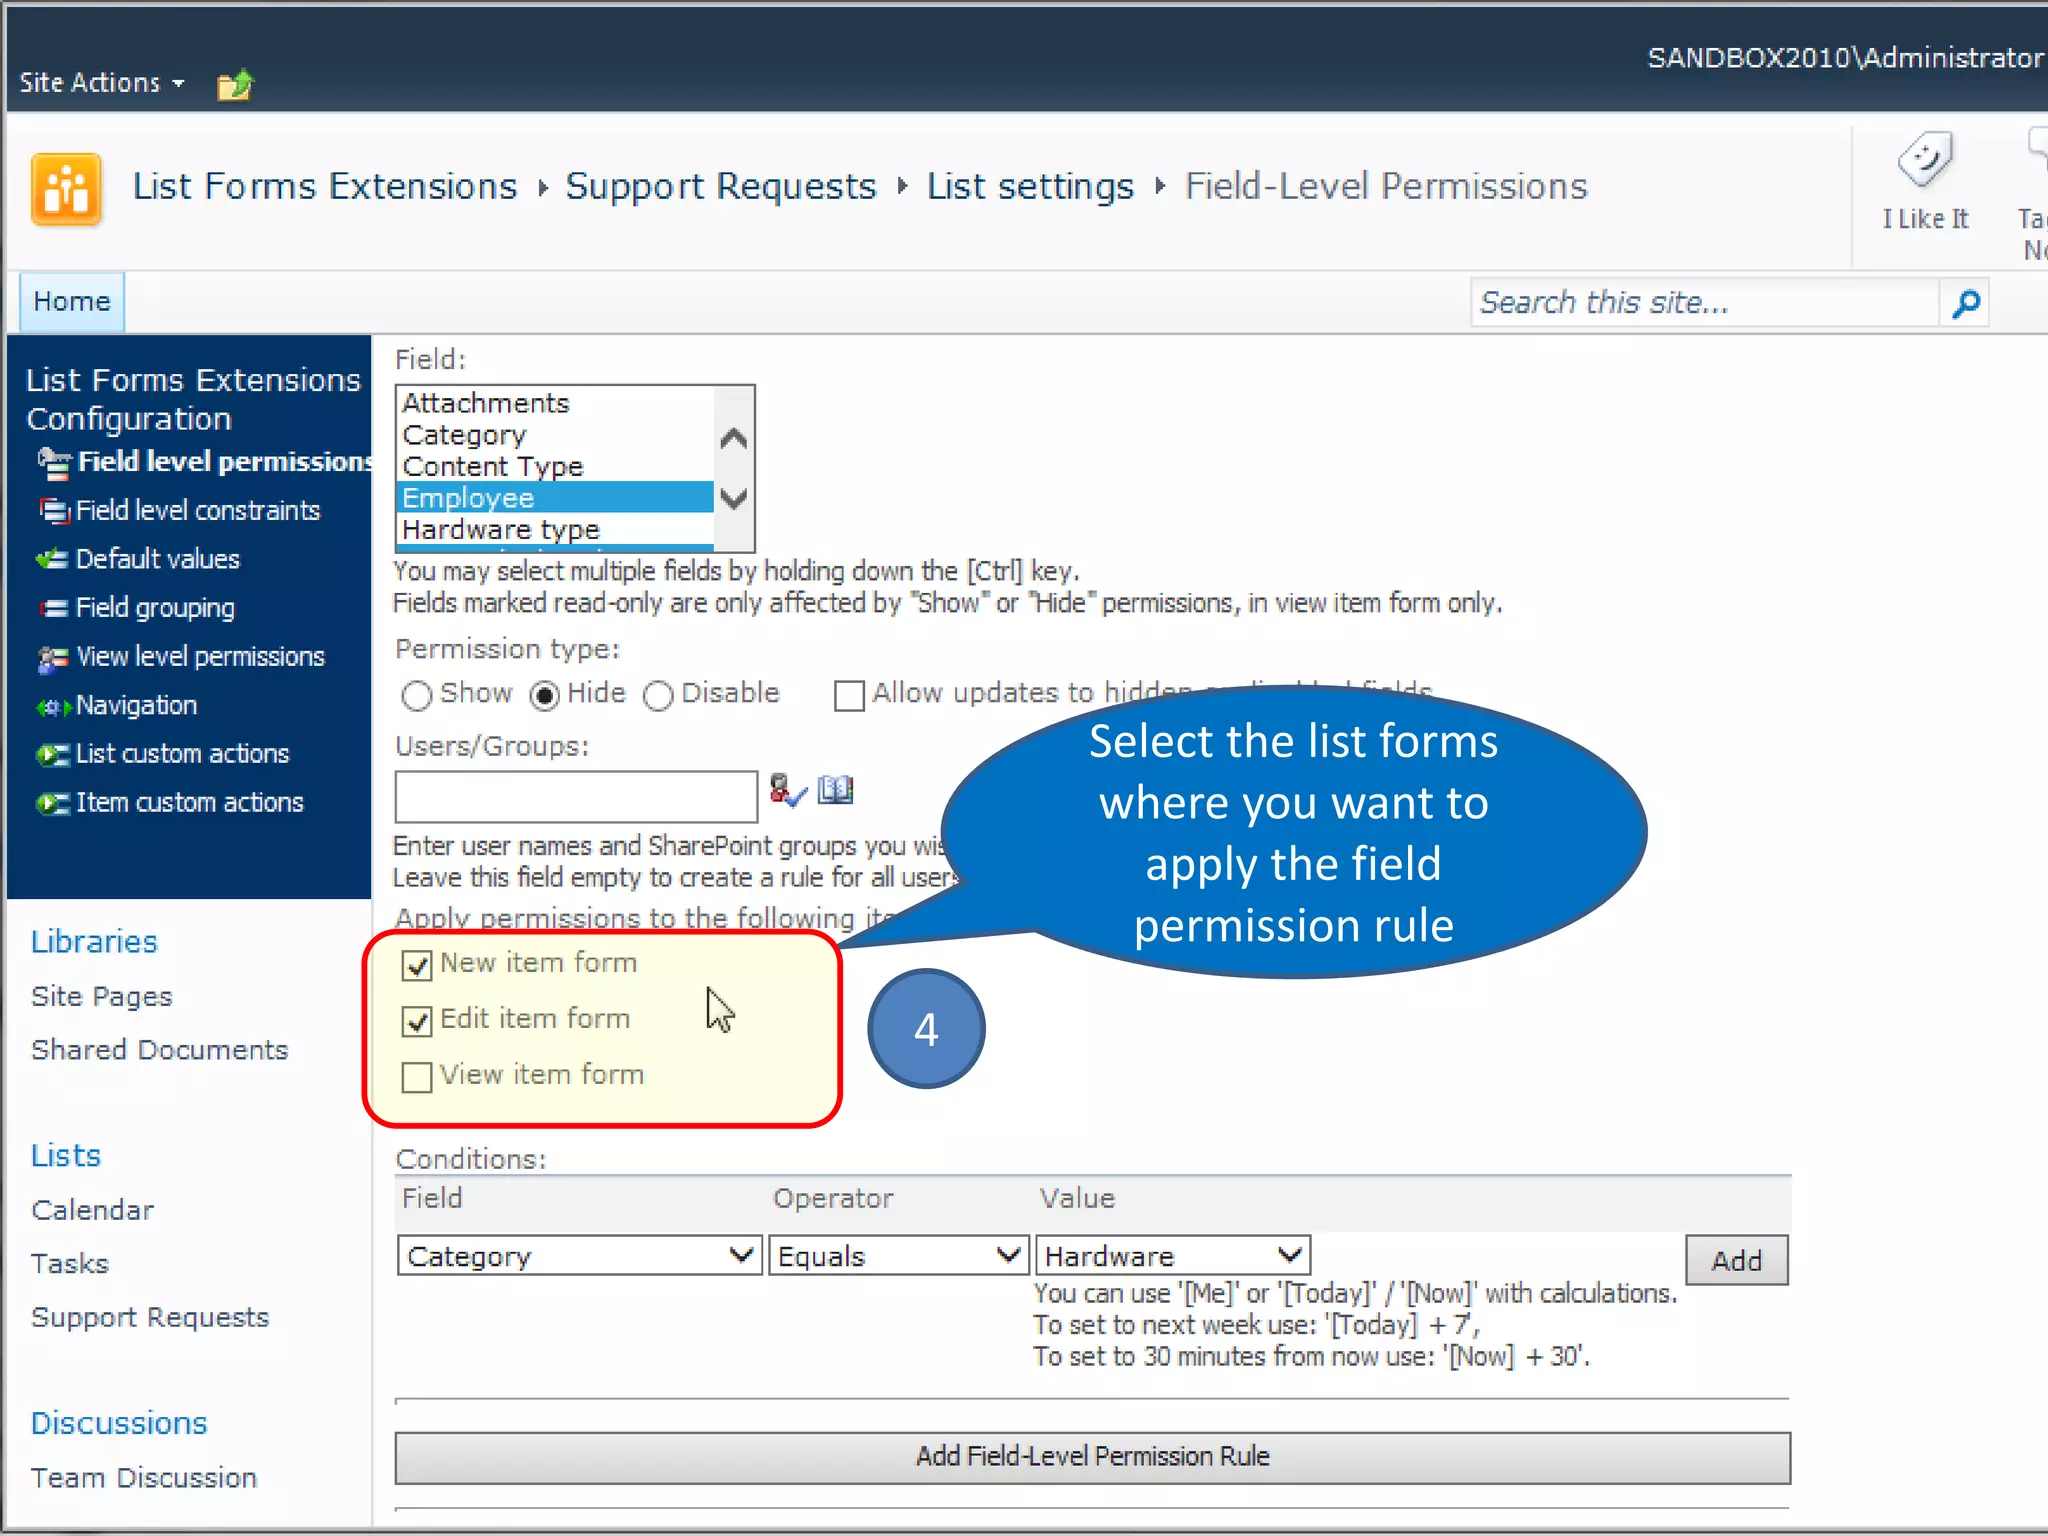Viewport: 2048px width, 1536px height.
Task: Open the condition Field Category dropdown
Action: (580, 1256)
